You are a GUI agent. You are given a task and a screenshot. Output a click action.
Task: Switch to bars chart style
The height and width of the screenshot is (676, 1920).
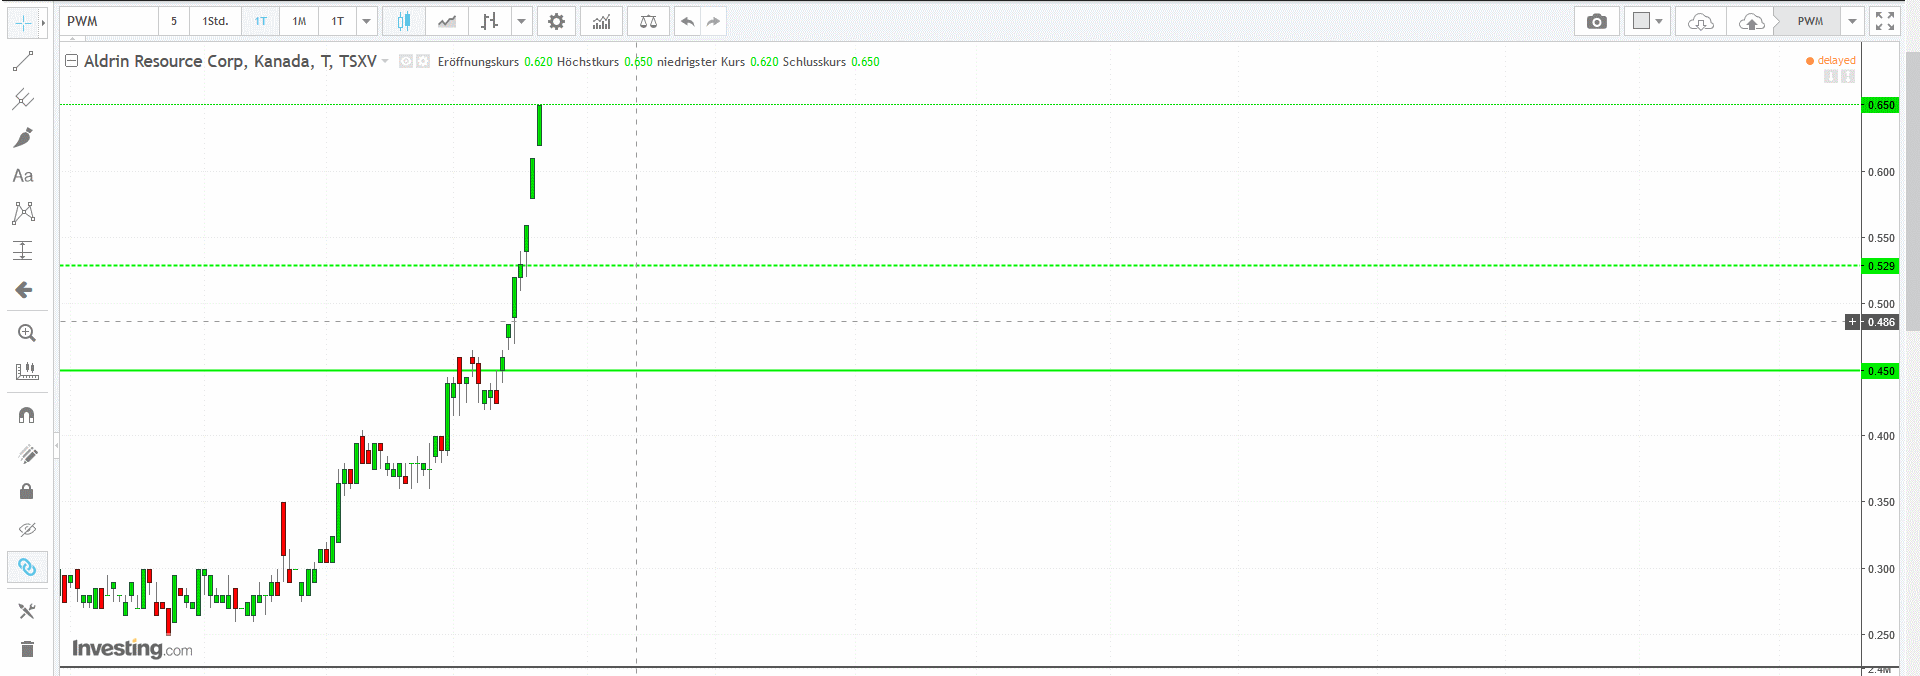(x=490, y=21)
